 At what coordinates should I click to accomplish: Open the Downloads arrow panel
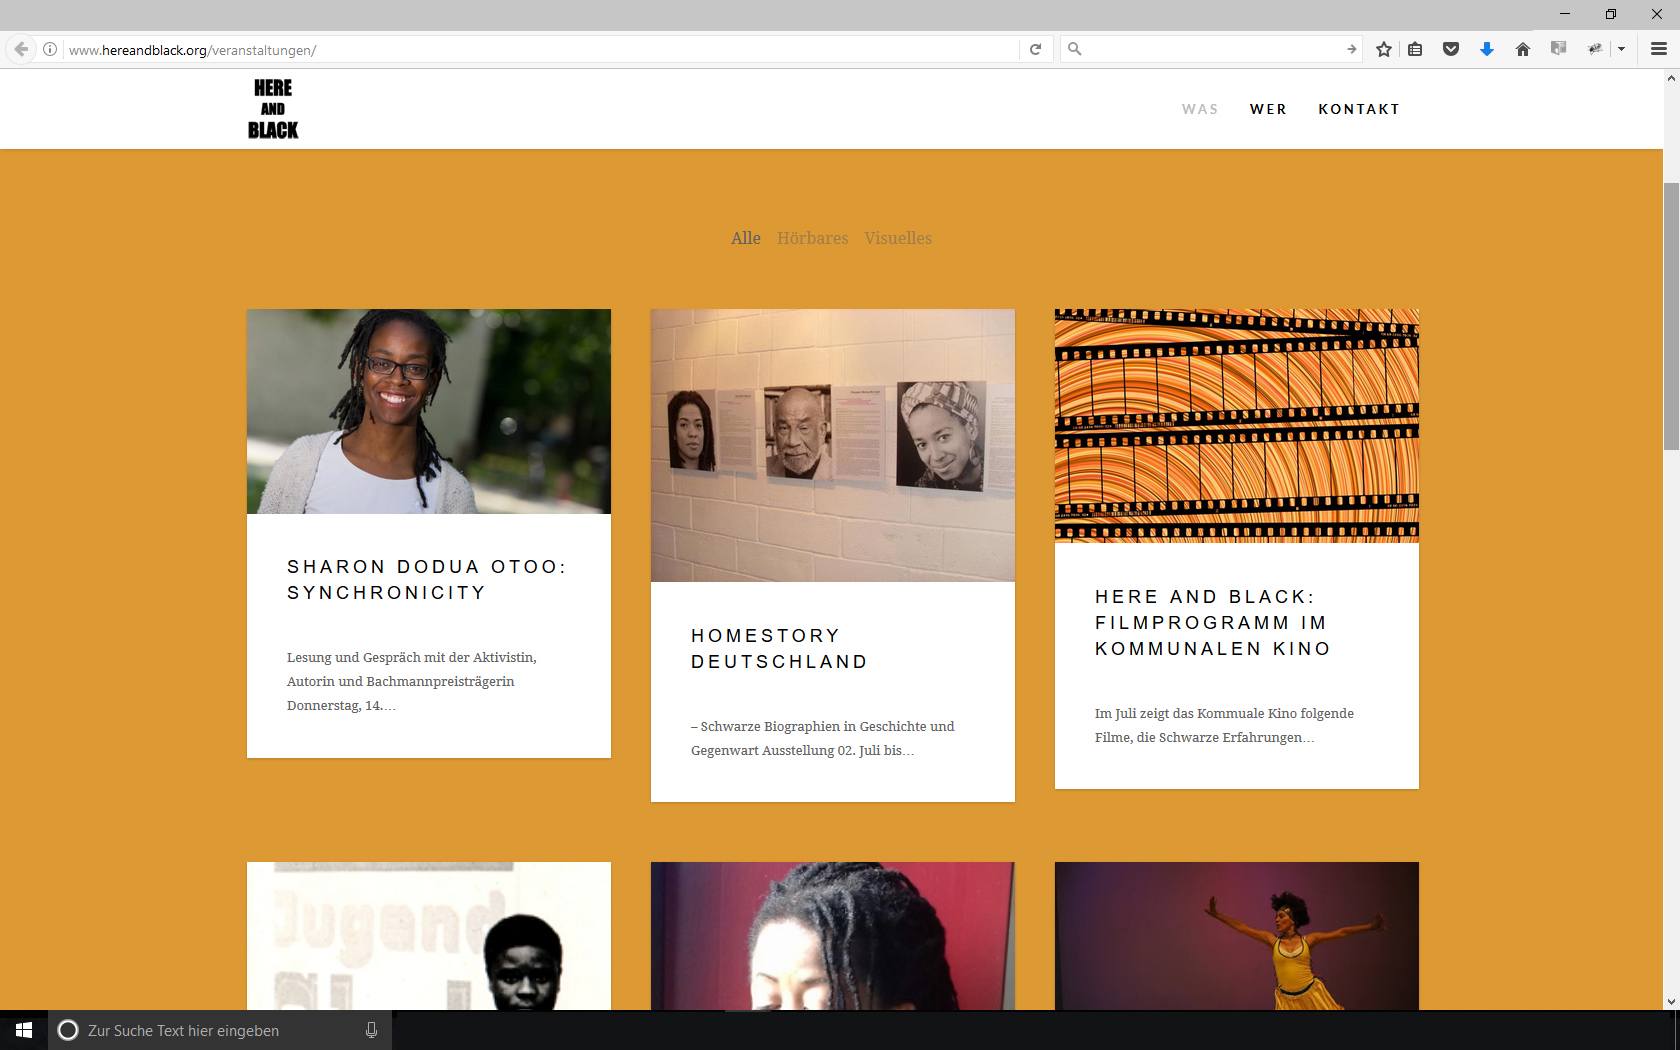click(x=1486, y=49)
